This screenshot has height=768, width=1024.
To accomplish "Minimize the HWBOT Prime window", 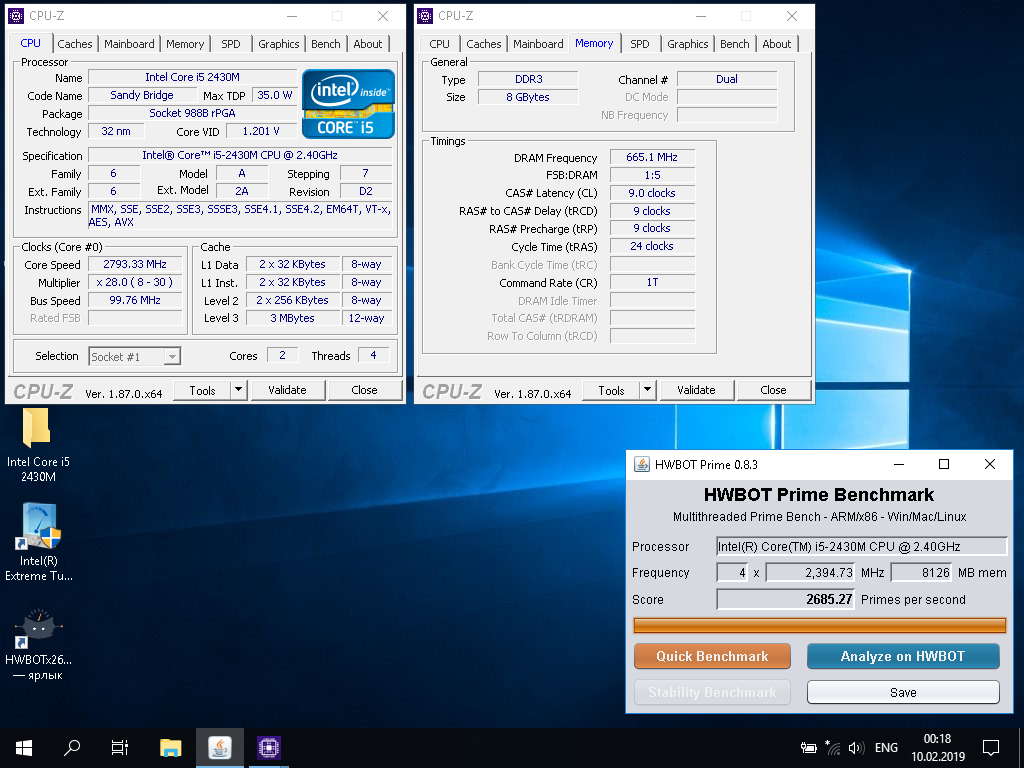I will point(899,464).
